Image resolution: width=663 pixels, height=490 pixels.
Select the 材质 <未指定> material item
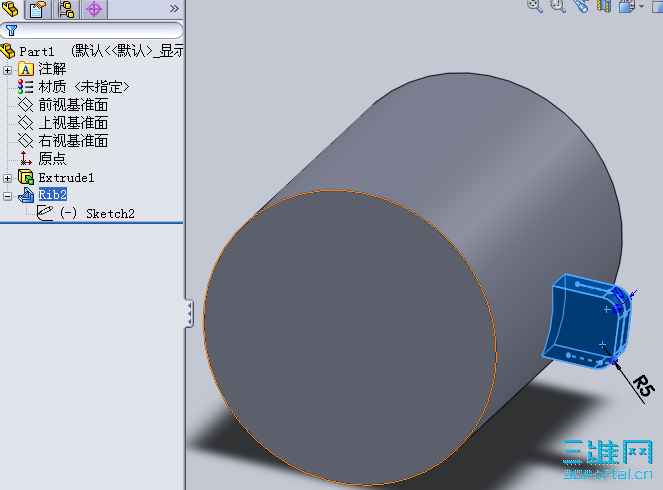click(x=74, y=87)
